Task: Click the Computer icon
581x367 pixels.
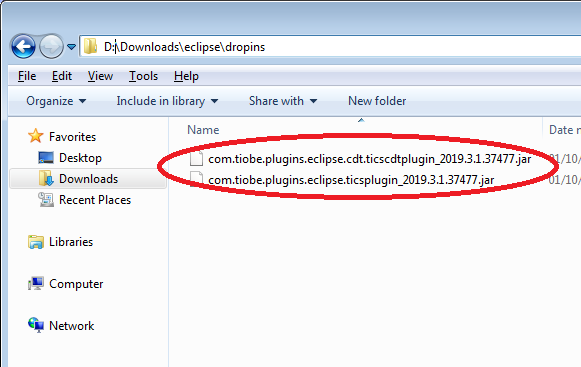Action: [x=36, y=284]
